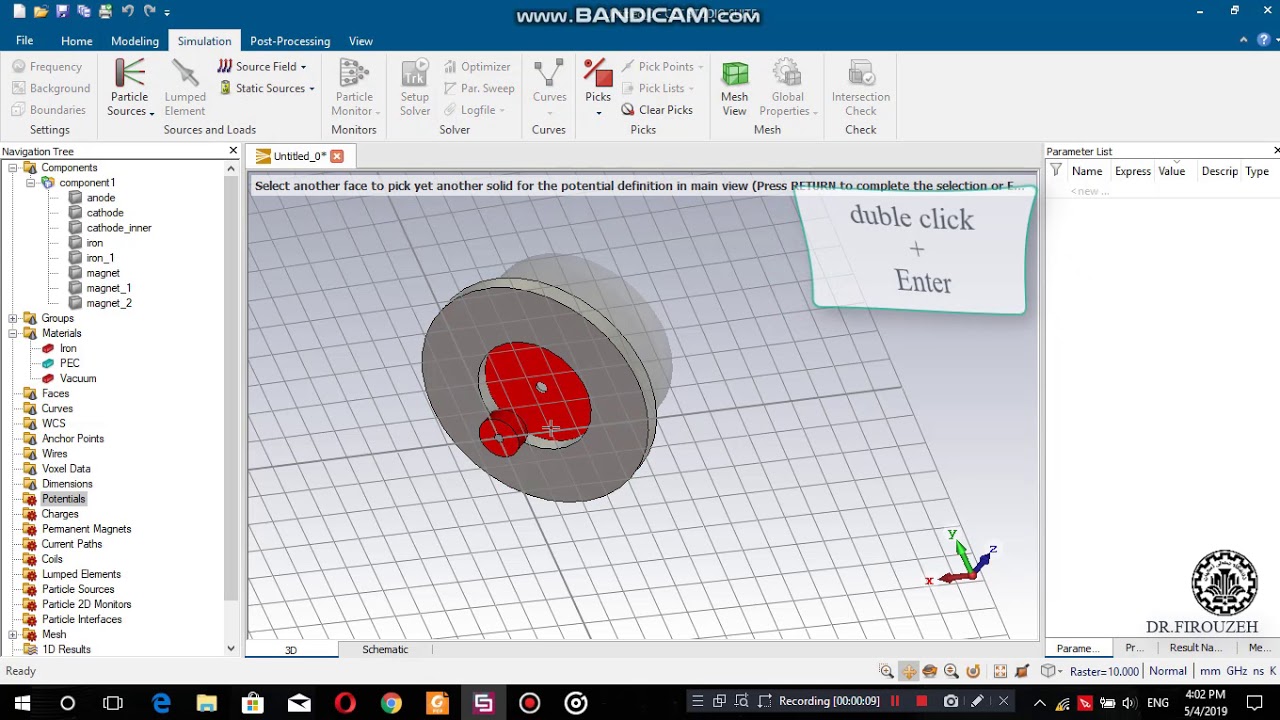The height and width of the screenshot is (720, 1280).
Task: Collapse the Materials tree node
Action: coord(13,333)
